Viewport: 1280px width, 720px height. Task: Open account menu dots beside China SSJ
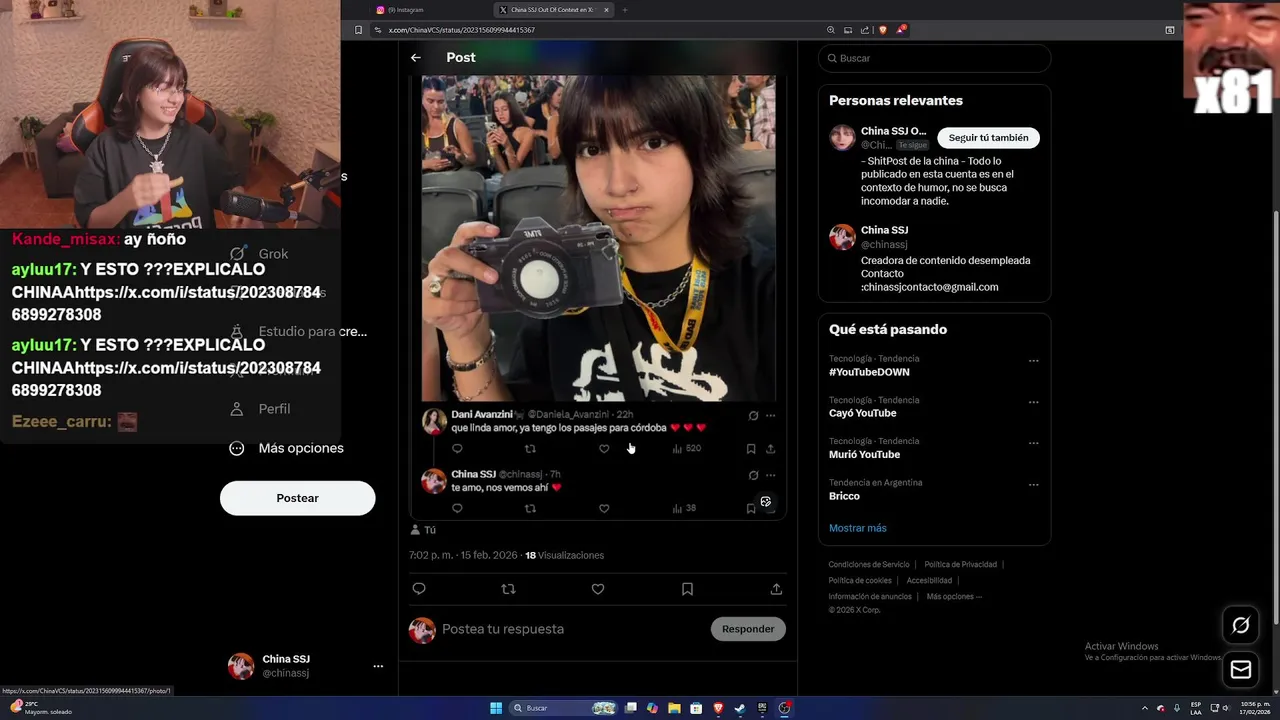click(x=378, y=666)
